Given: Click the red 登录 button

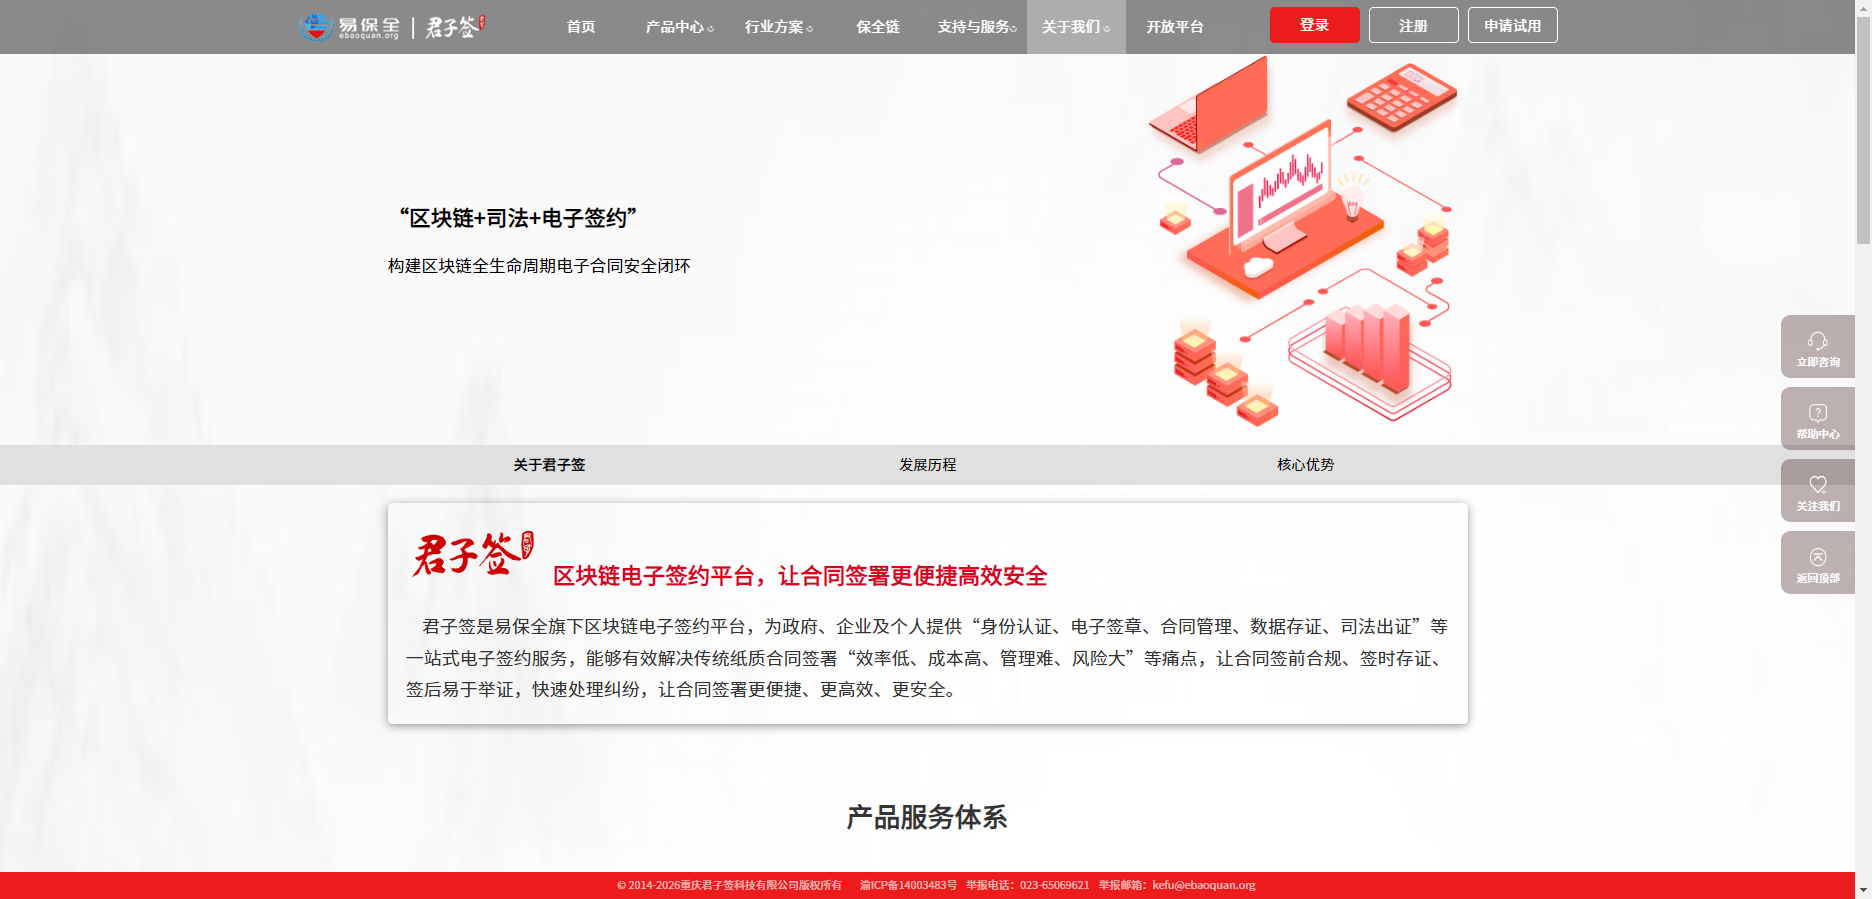Looking at the screenshot, I should pyautogui.click(x=1314, y=25).
